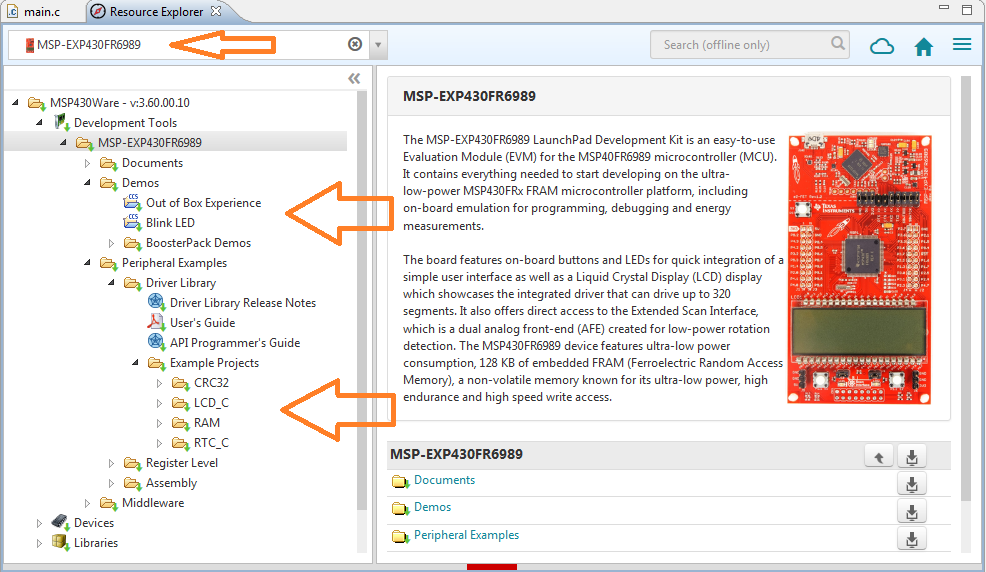The width and height of the screenshot is (986, 572).
Task: Select the LCD_C example label
Action: [211, 403]
